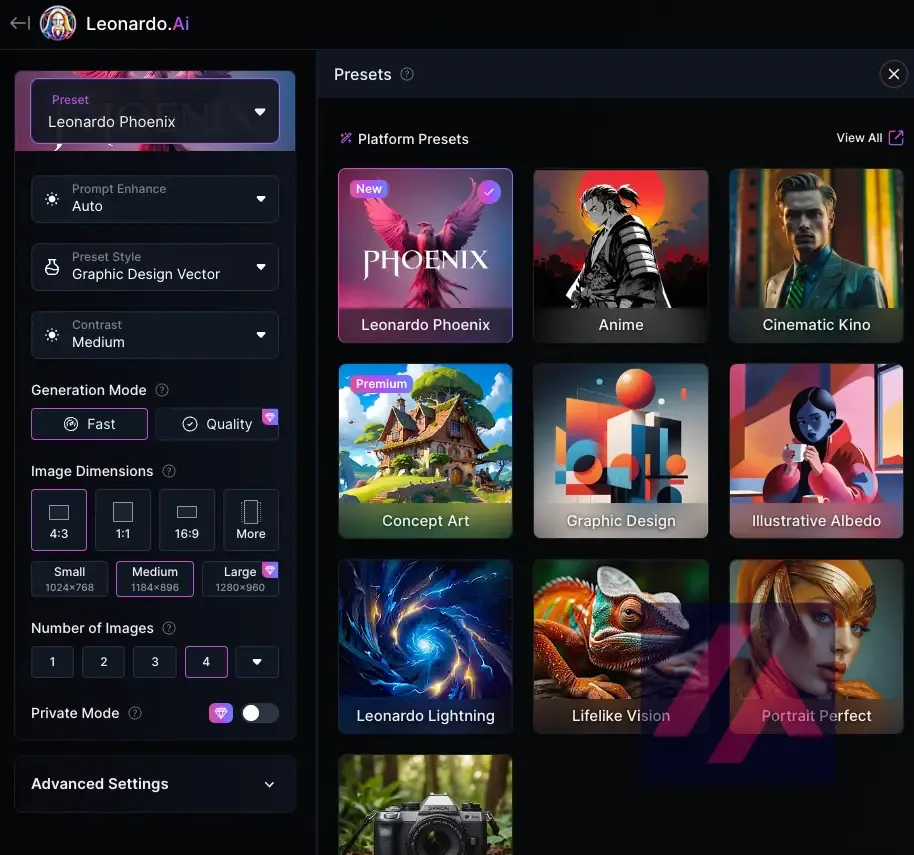Select the Leonardo Phoenix preset card
This screenshot has width=914, height=855.
[x=426, y=255]
